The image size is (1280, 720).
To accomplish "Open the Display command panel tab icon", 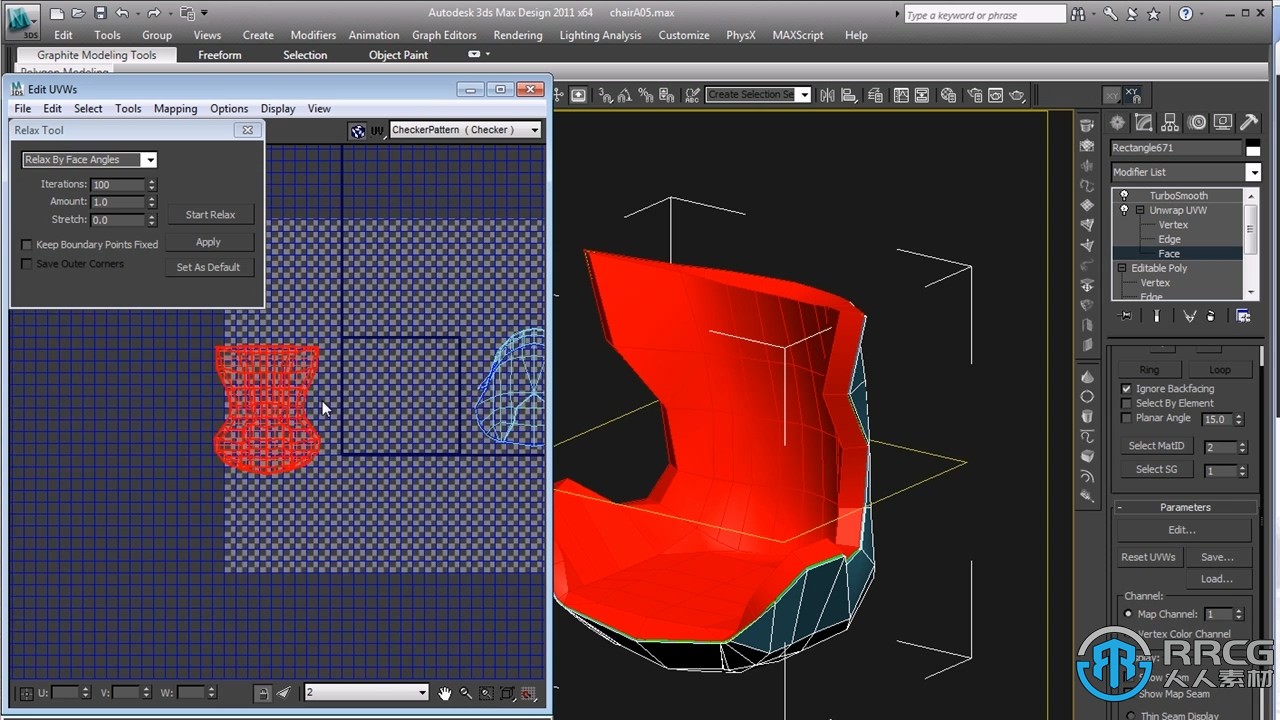I will [1222, 122].
